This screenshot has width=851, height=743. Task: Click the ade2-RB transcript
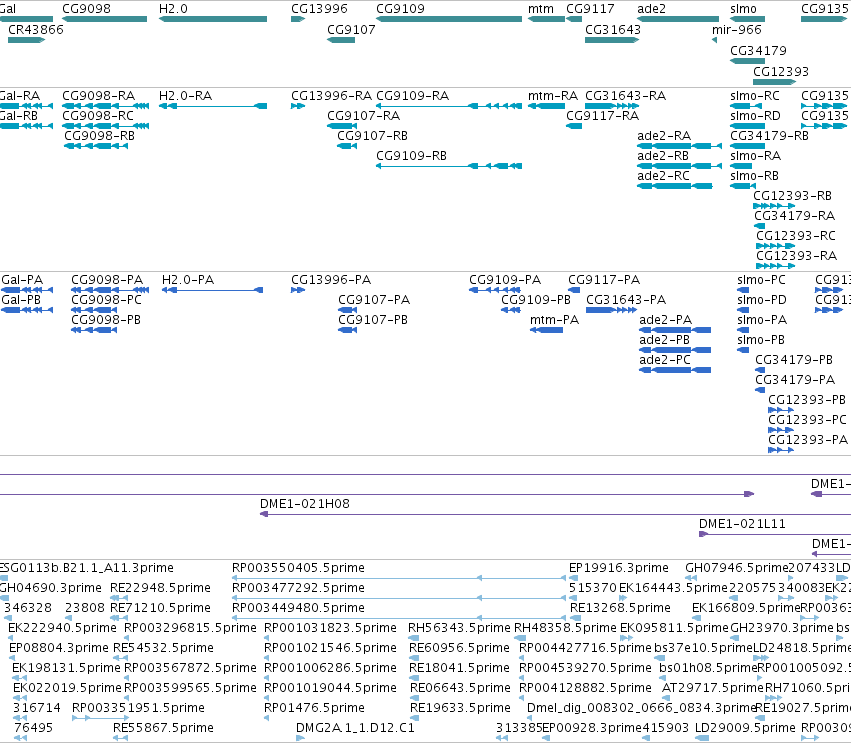click(679, 166)
